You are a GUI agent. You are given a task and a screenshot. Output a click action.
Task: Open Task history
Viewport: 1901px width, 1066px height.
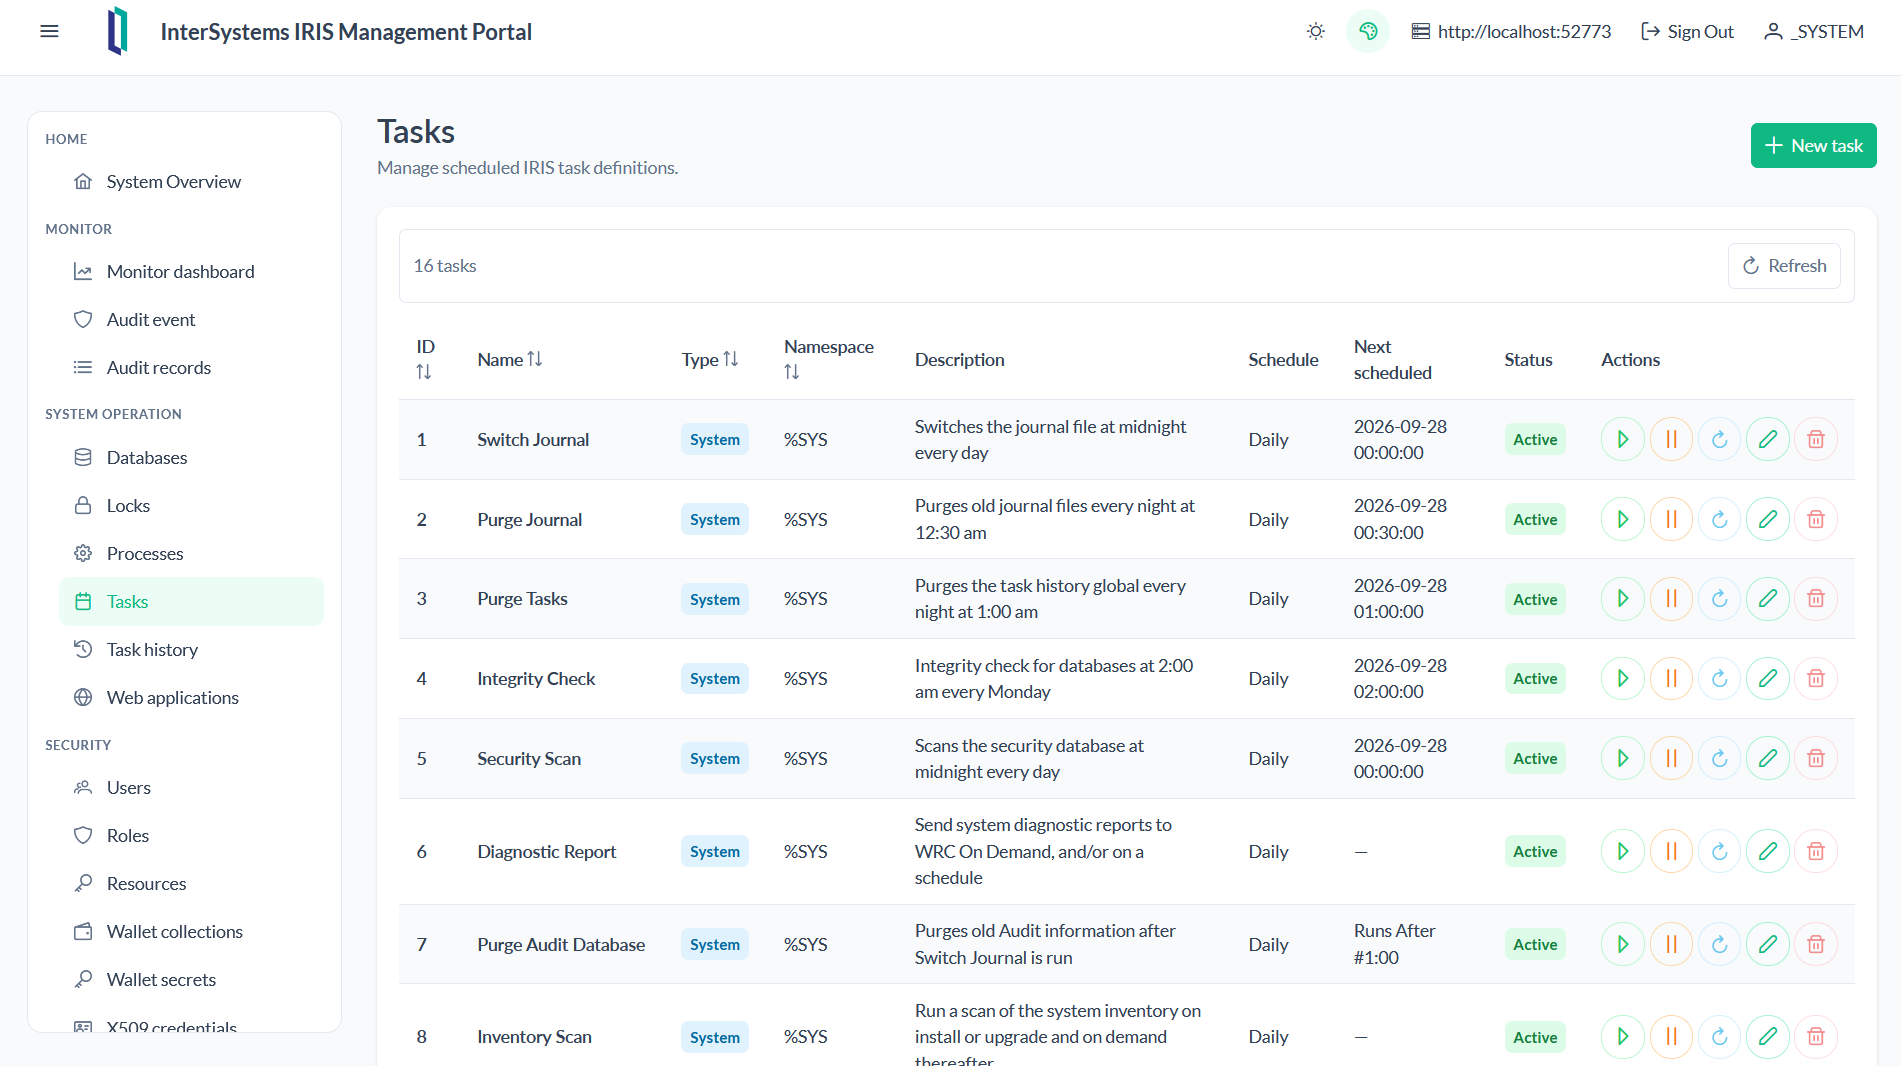(x=191, y=649)
